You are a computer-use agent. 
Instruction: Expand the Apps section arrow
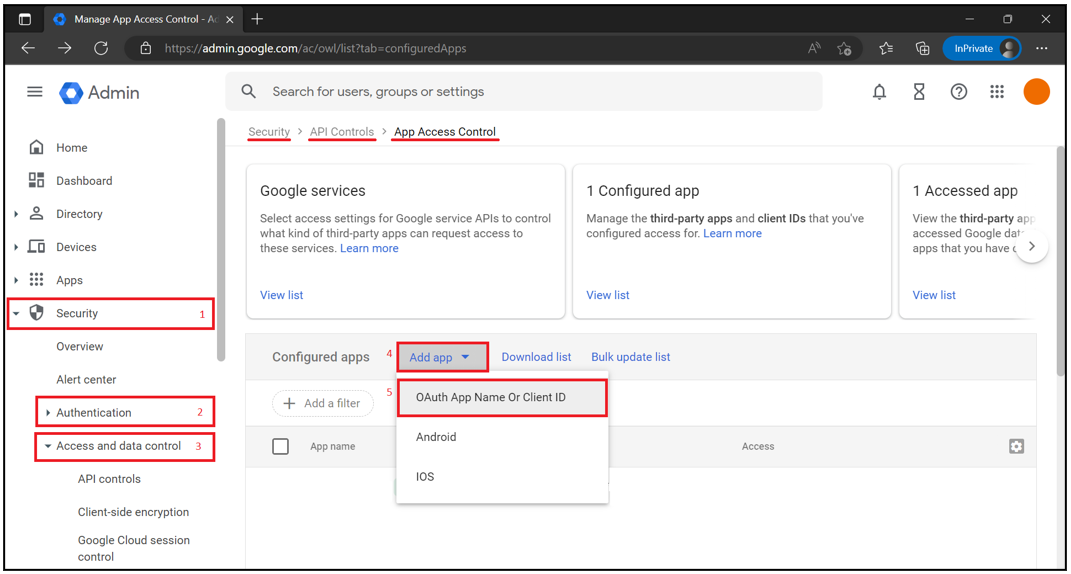[16, 280]
